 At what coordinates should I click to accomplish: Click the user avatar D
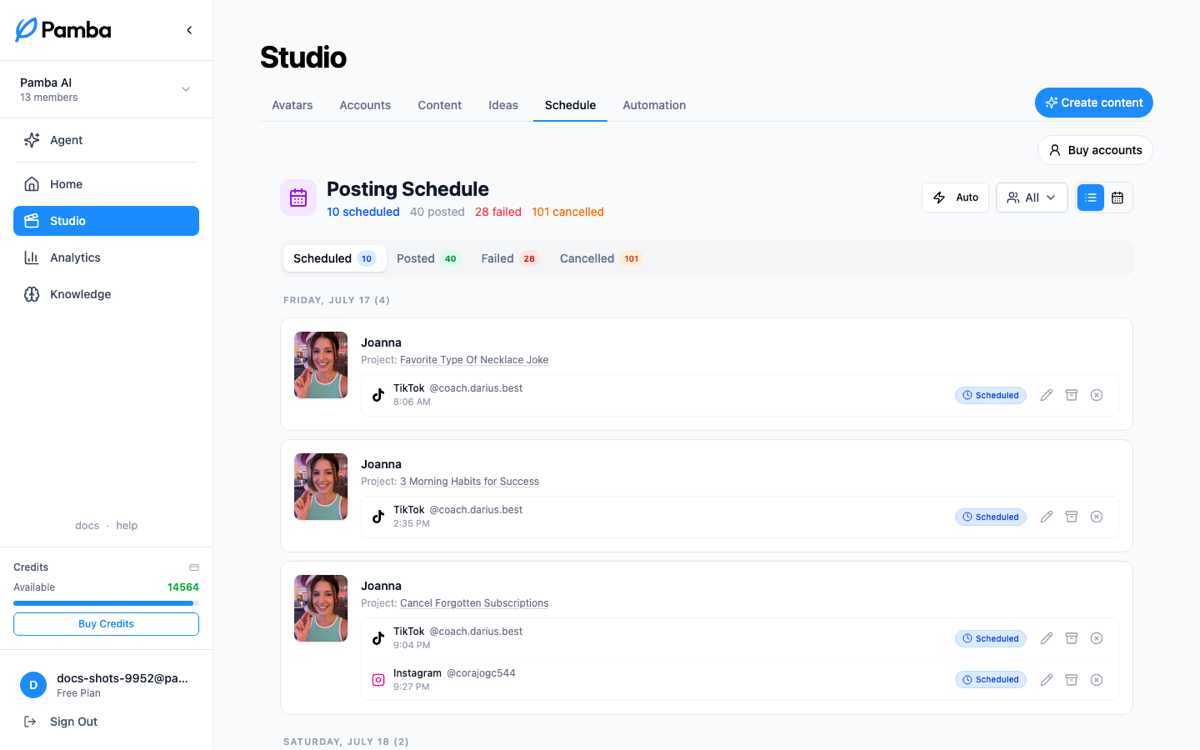(x=33, y=685)
